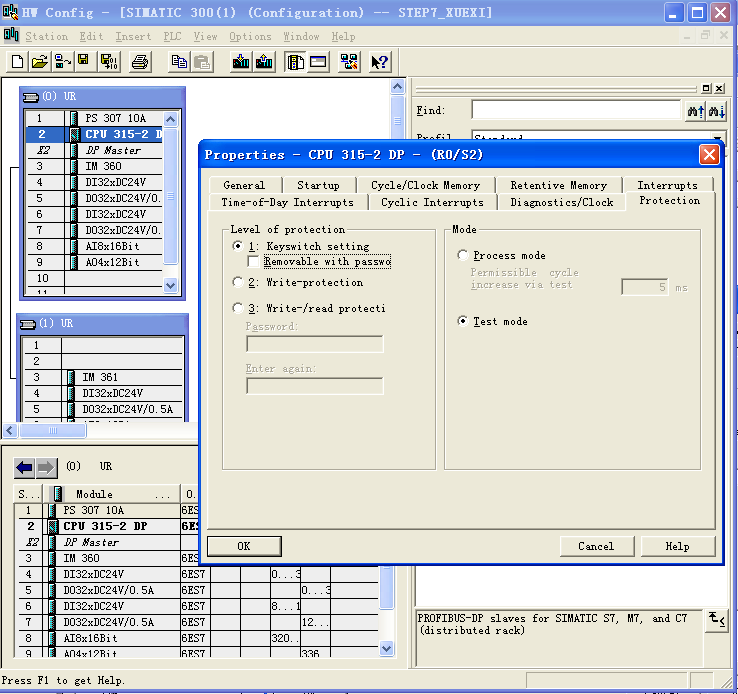Select the Write-protection radio option
Screen dimensions: 738x694
pyautogui.click(x=238, y=282)
